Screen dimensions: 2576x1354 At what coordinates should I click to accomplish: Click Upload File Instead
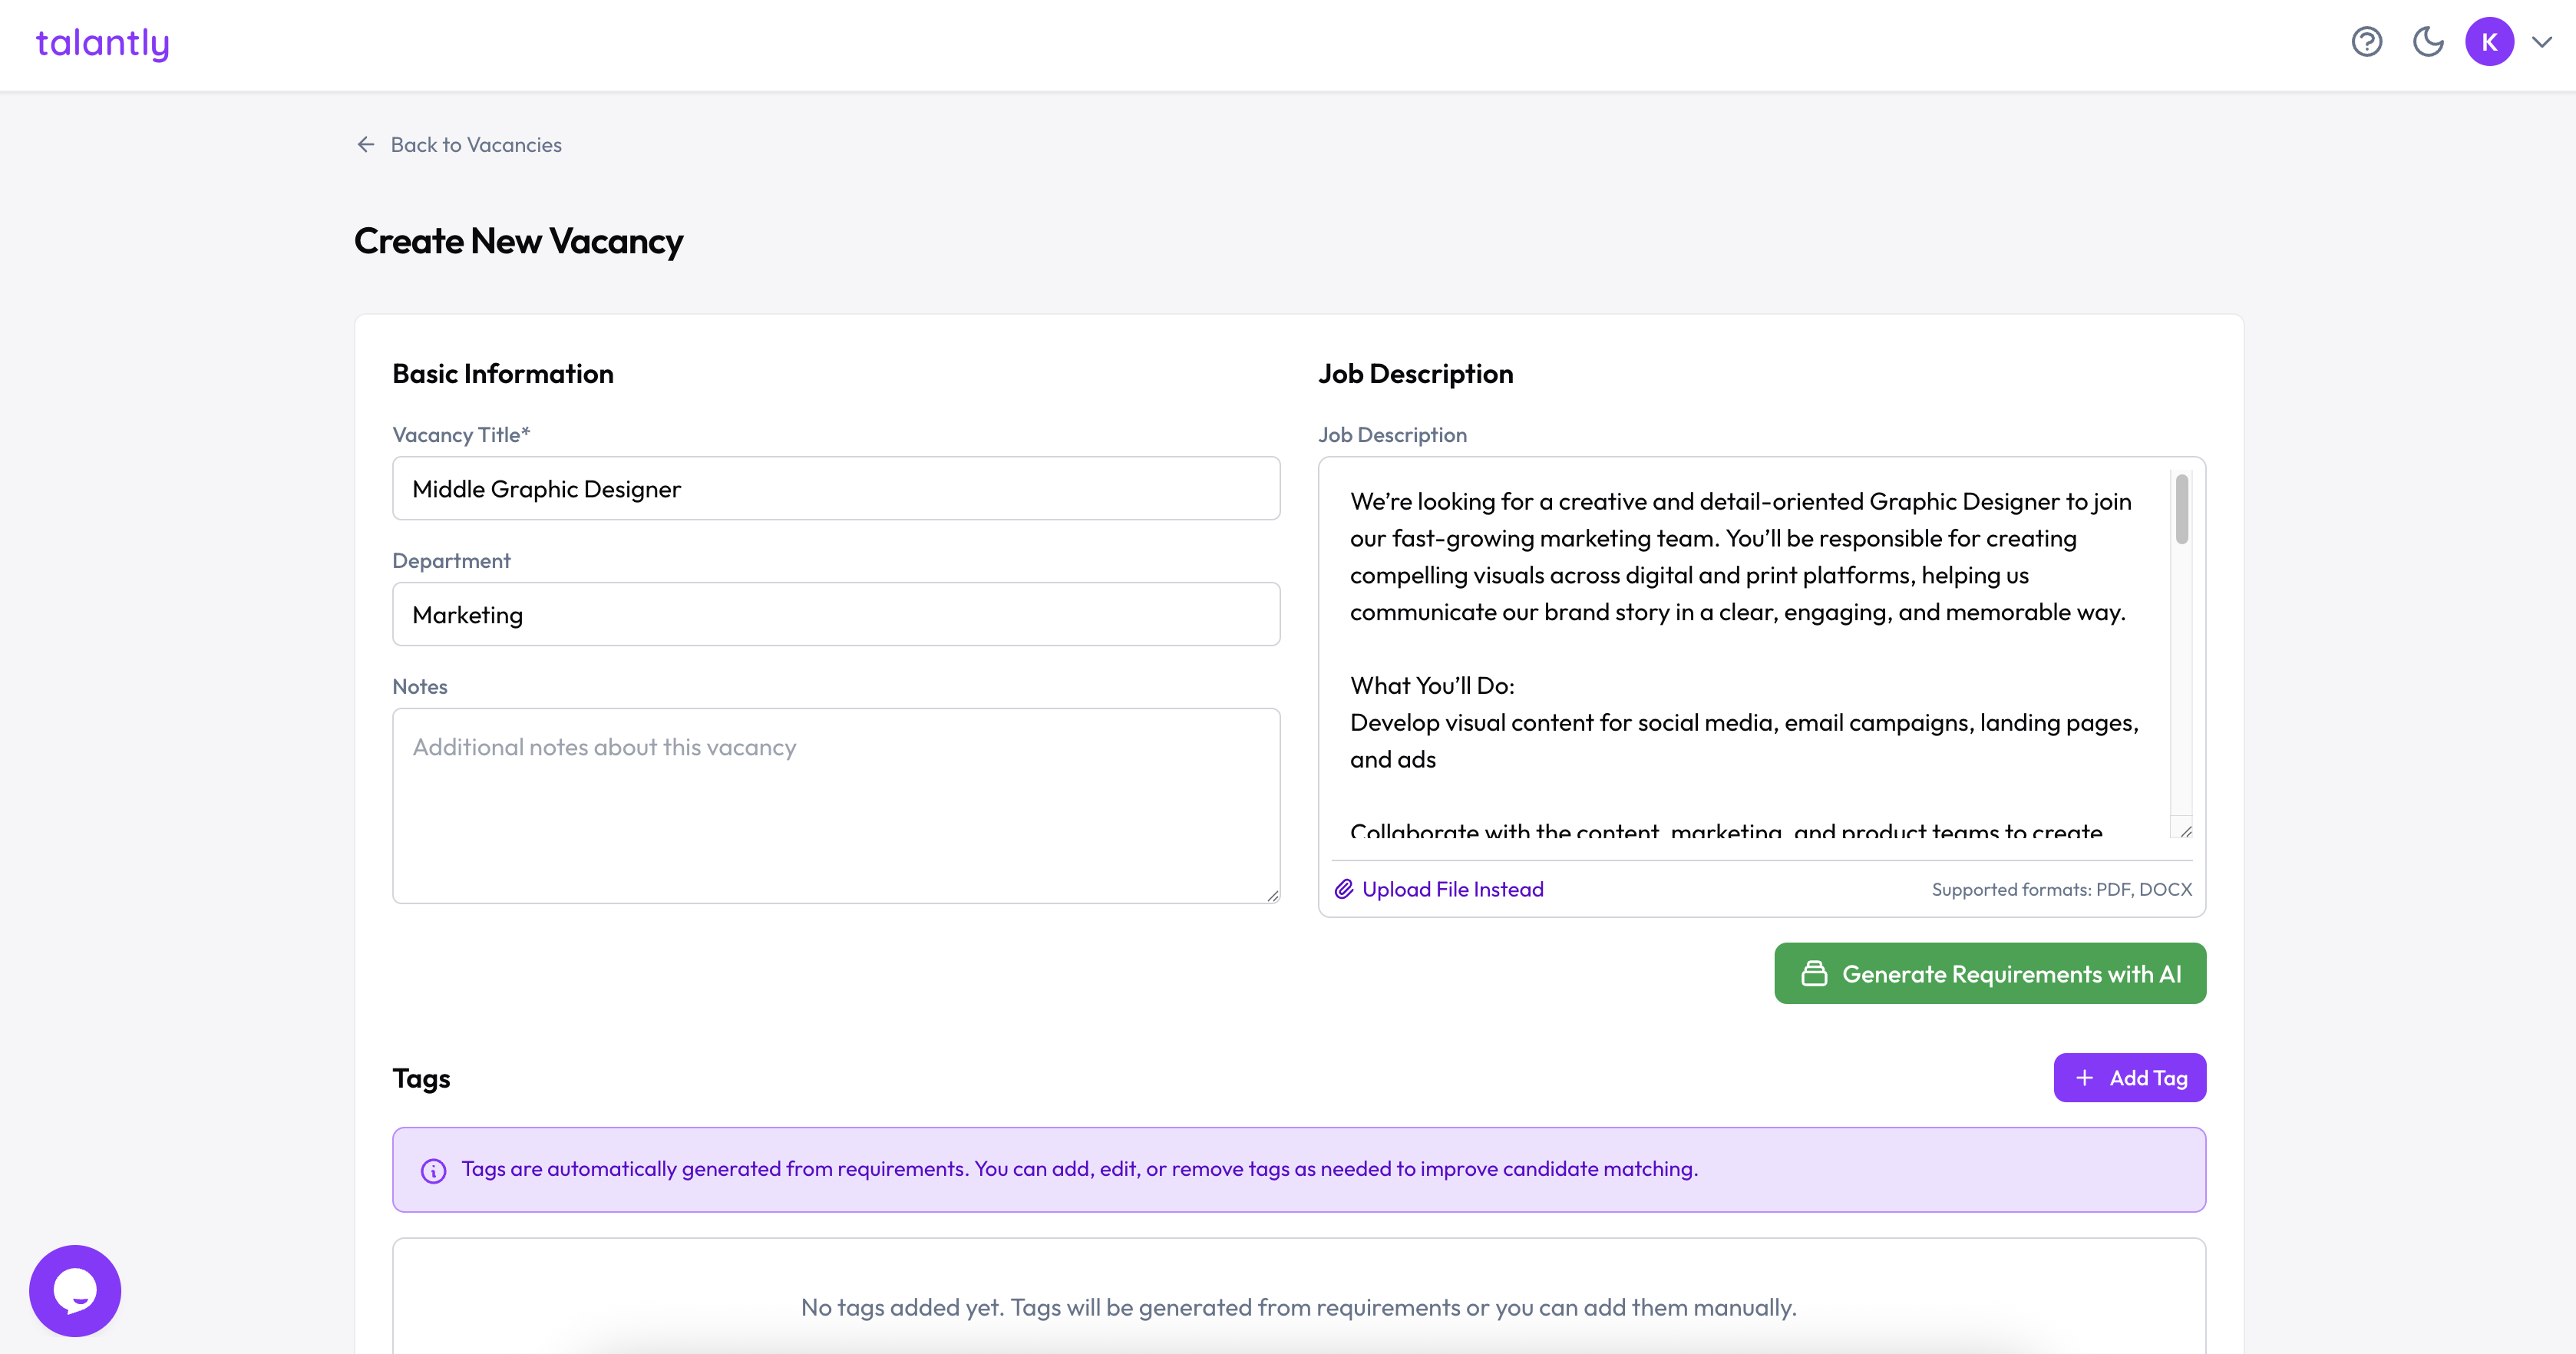tap(1453, 888)
